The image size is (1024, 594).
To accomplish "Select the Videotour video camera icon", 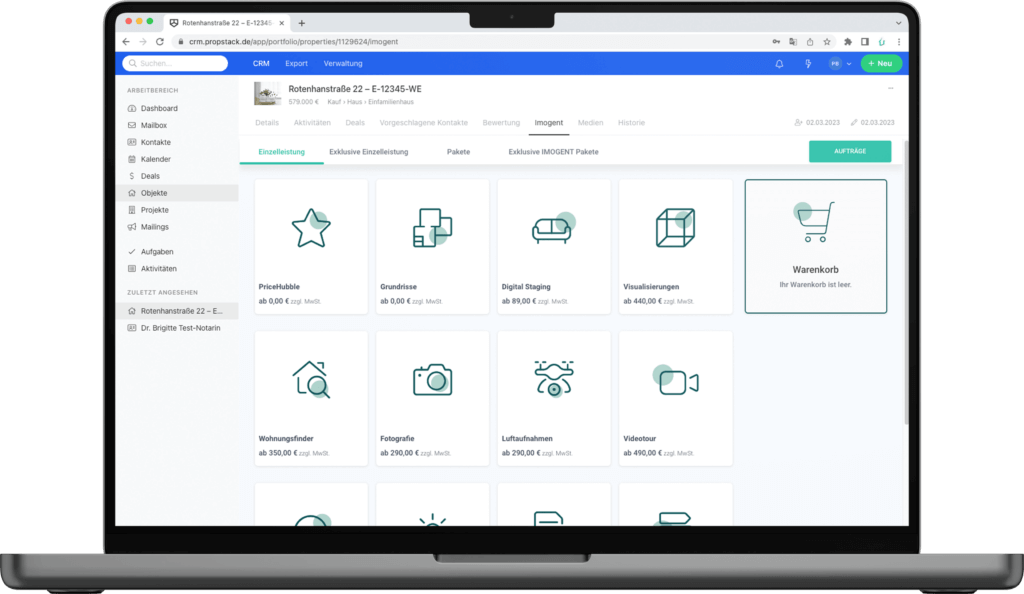I will (x=676, y=381).
